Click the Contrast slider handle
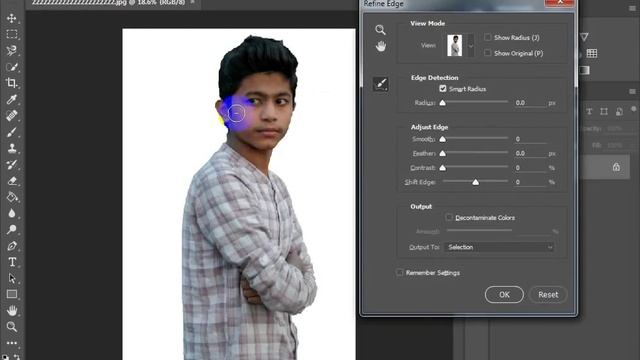The height and width of the screenshot is (360, 640). [442, 168]
